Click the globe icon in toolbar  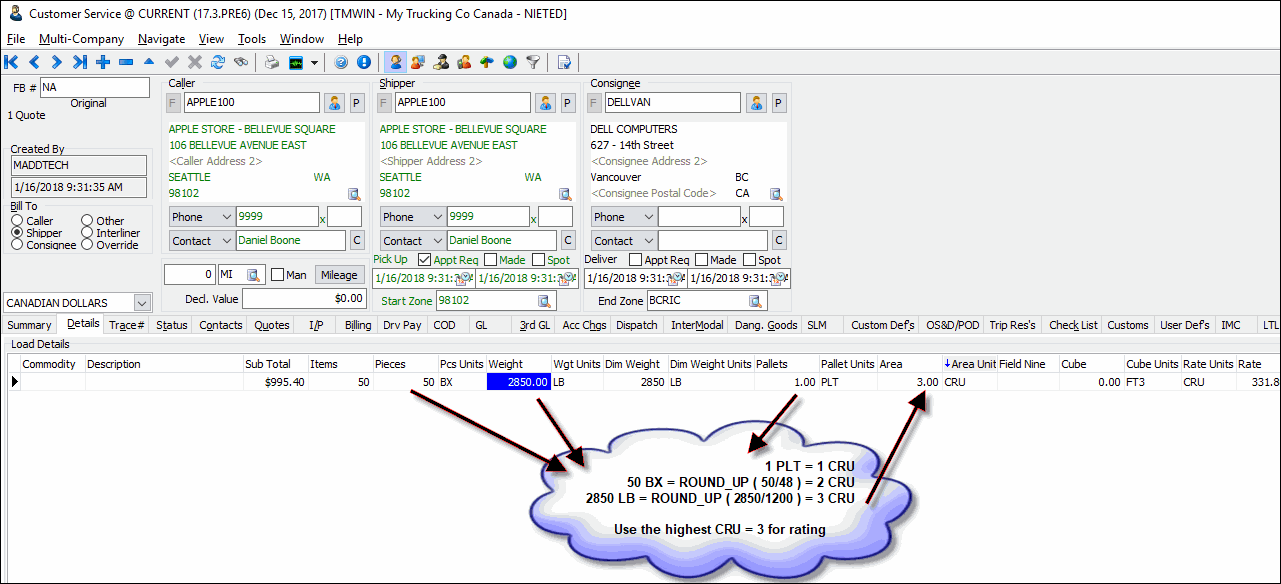(x=510, y=62)
